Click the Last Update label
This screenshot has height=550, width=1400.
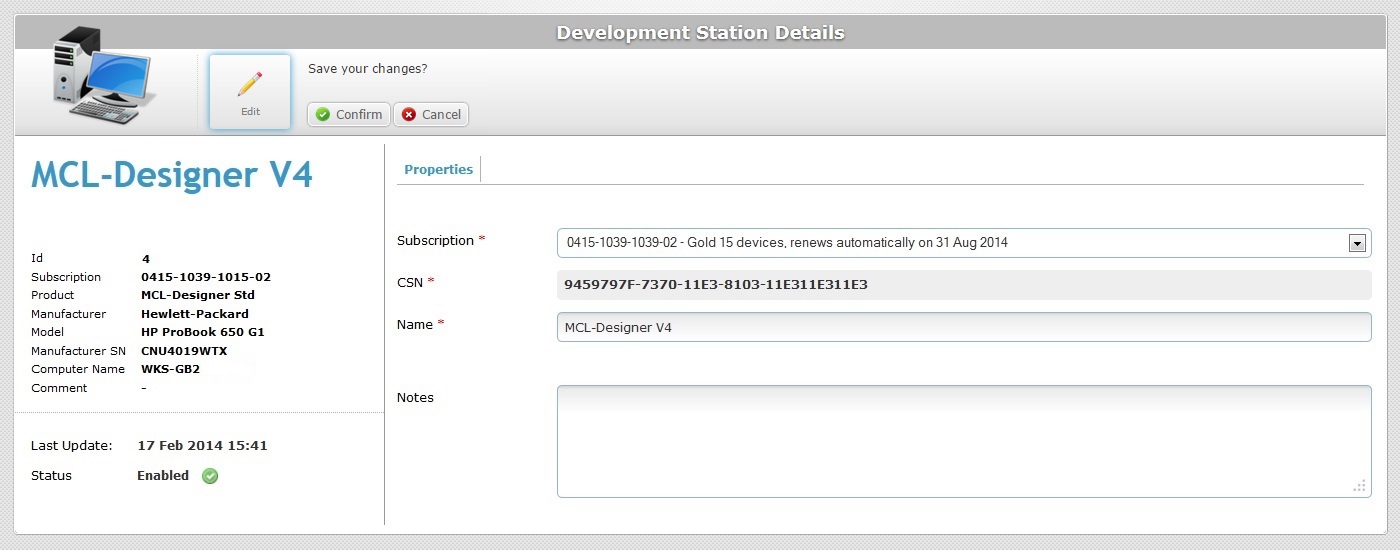72,446
